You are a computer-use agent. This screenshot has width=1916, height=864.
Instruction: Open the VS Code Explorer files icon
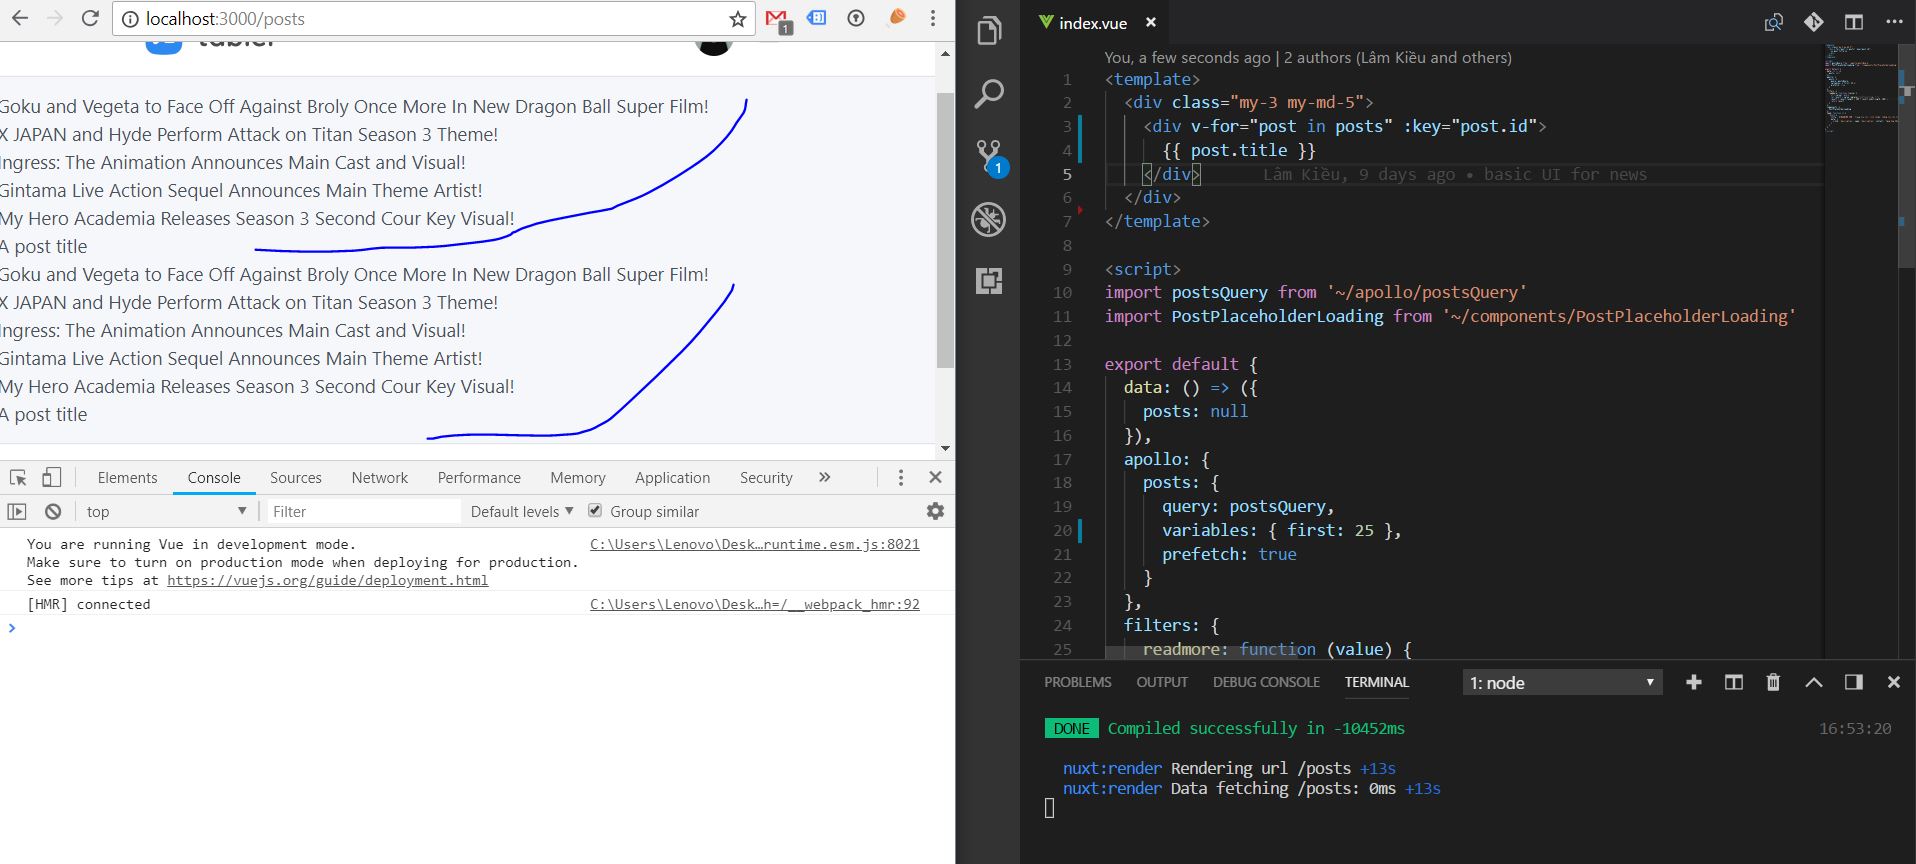pyautogui.click(x=989, y=31)
